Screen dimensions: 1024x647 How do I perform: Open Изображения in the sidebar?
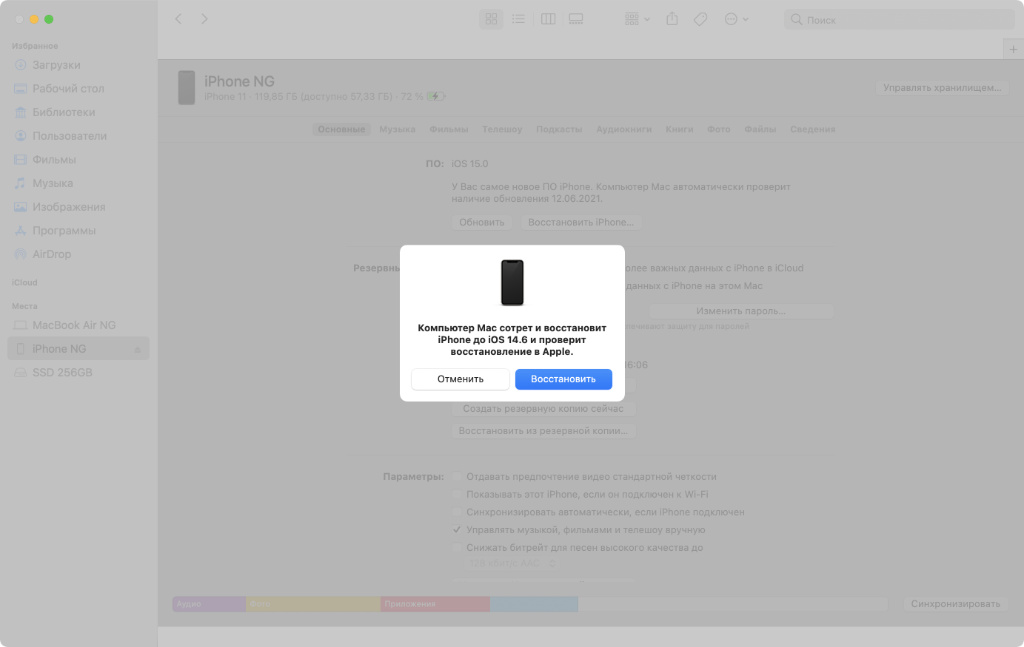(x=69, y=206)
